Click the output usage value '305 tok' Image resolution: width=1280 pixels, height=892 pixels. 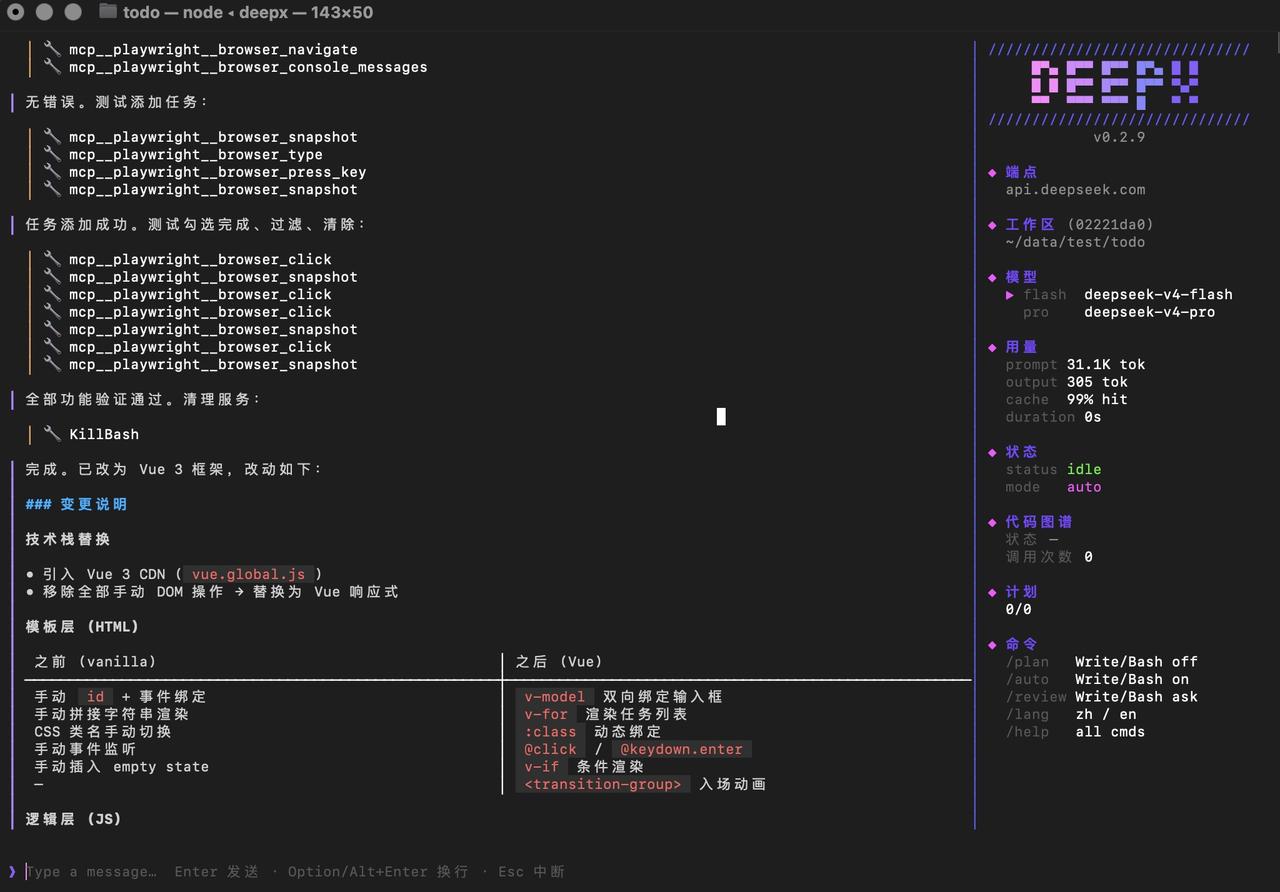tap(1097, 382)
